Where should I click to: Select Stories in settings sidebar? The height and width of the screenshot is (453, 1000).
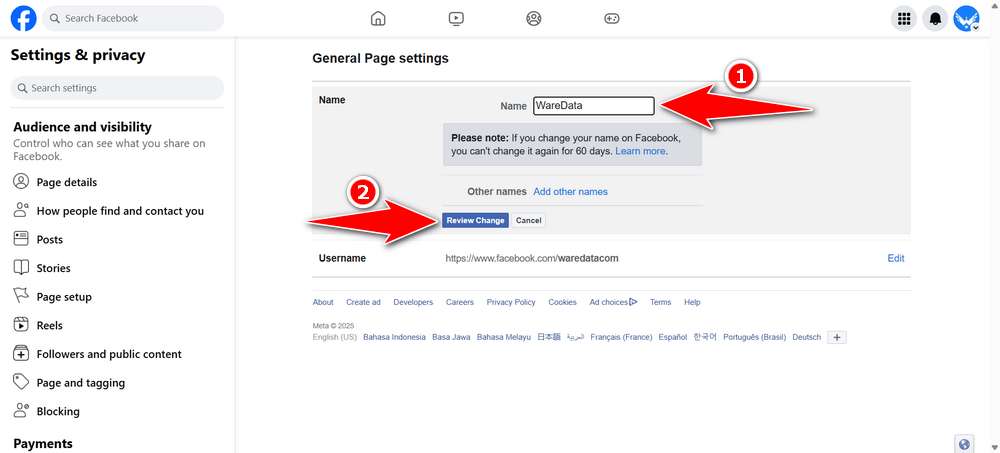tap(54, 268)
